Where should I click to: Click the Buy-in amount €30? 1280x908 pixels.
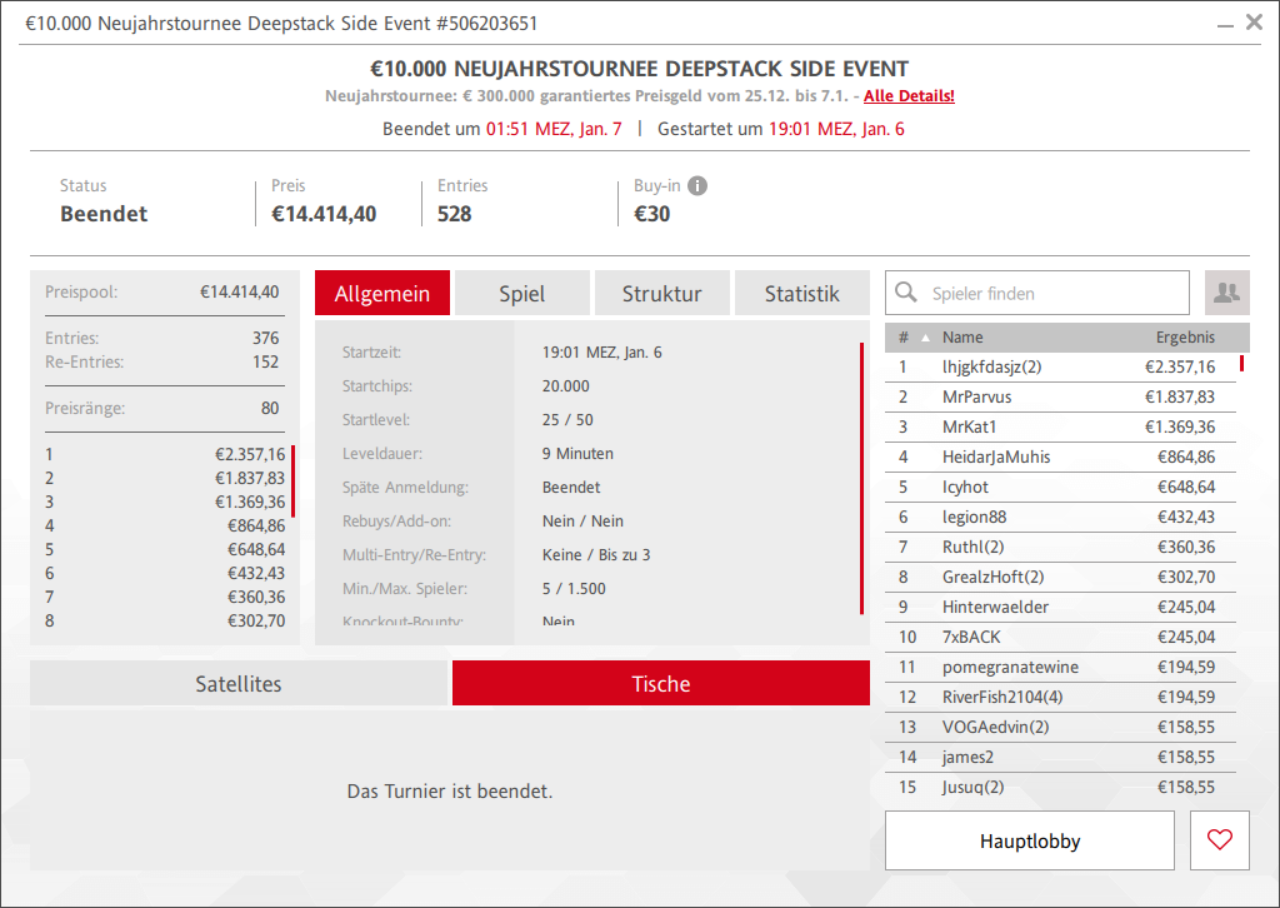652,214
